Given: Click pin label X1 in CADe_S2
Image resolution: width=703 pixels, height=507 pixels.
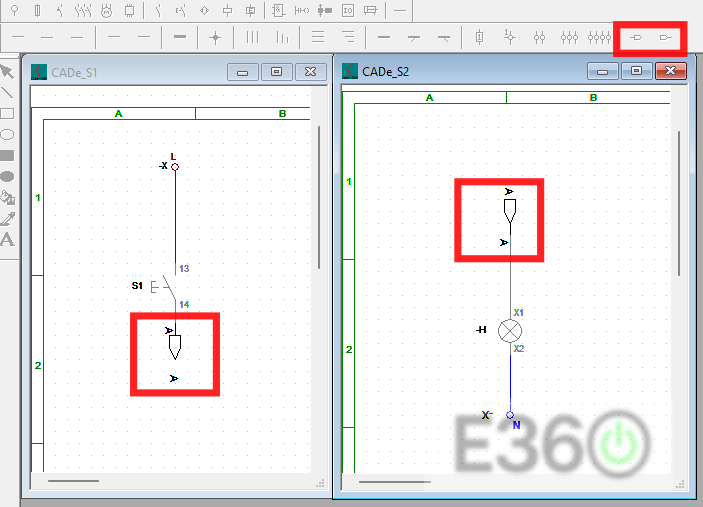Looking at the screenshot, I should click(x=519, y=312).
